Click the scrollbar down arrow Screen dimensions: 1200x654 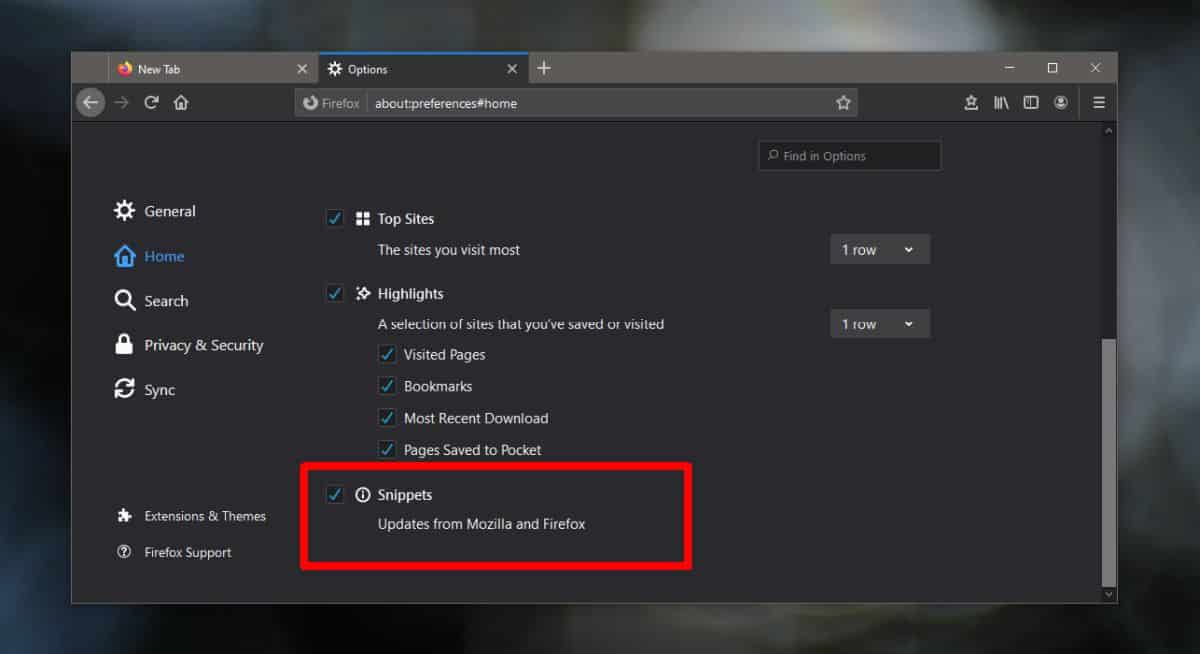1107,594
